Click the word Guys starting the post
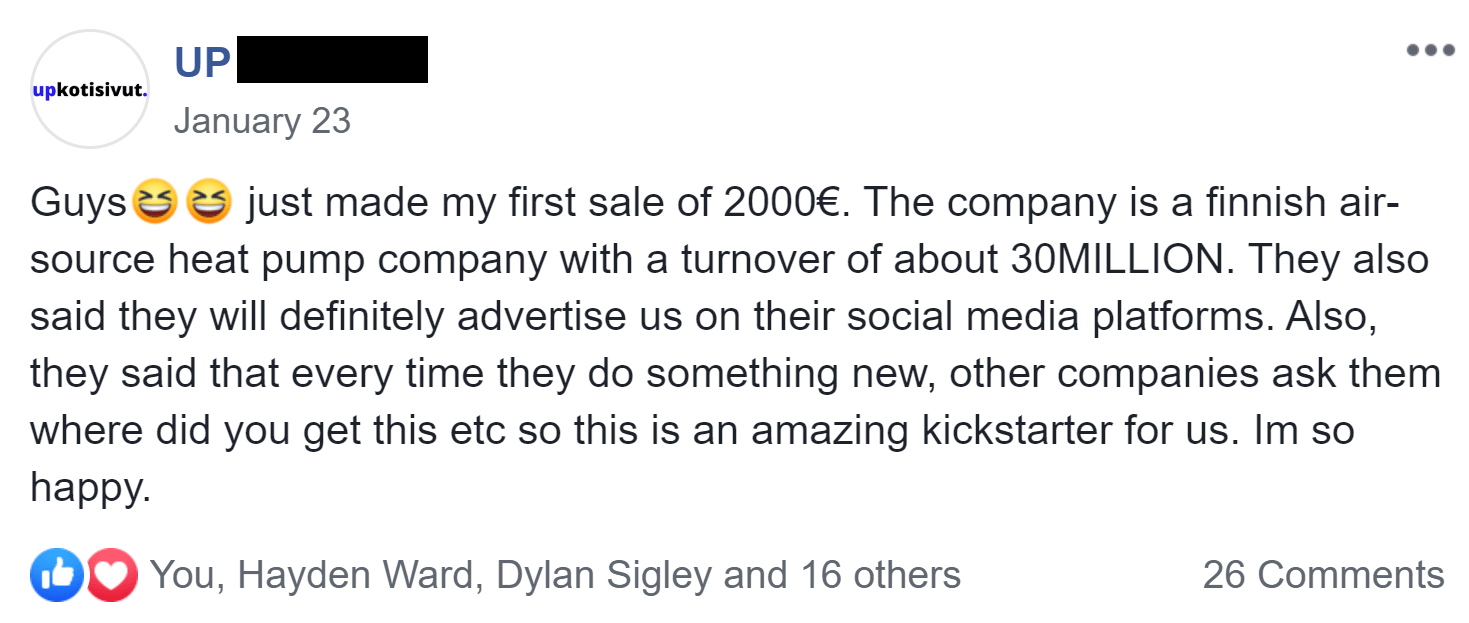 pyautogui.click(x=80, y=204)
